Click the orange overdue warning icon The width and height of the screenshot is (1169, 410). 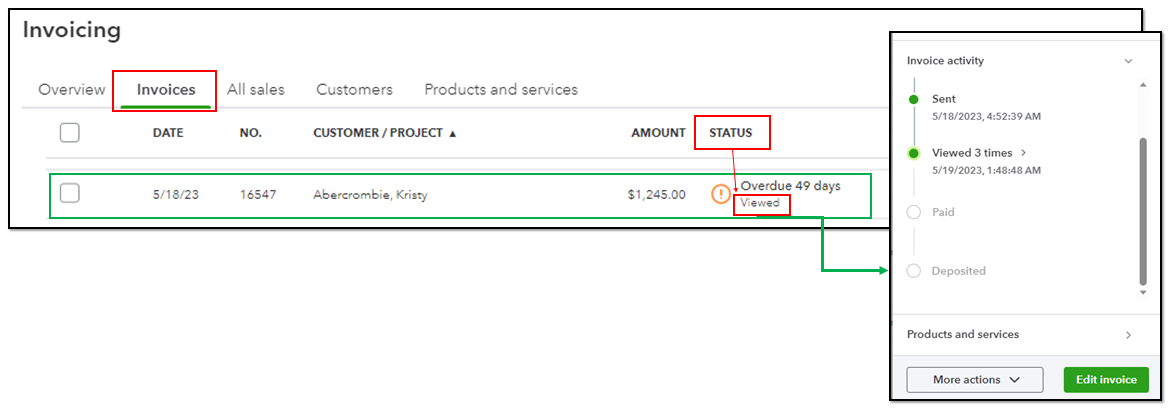tap(720, 194)
